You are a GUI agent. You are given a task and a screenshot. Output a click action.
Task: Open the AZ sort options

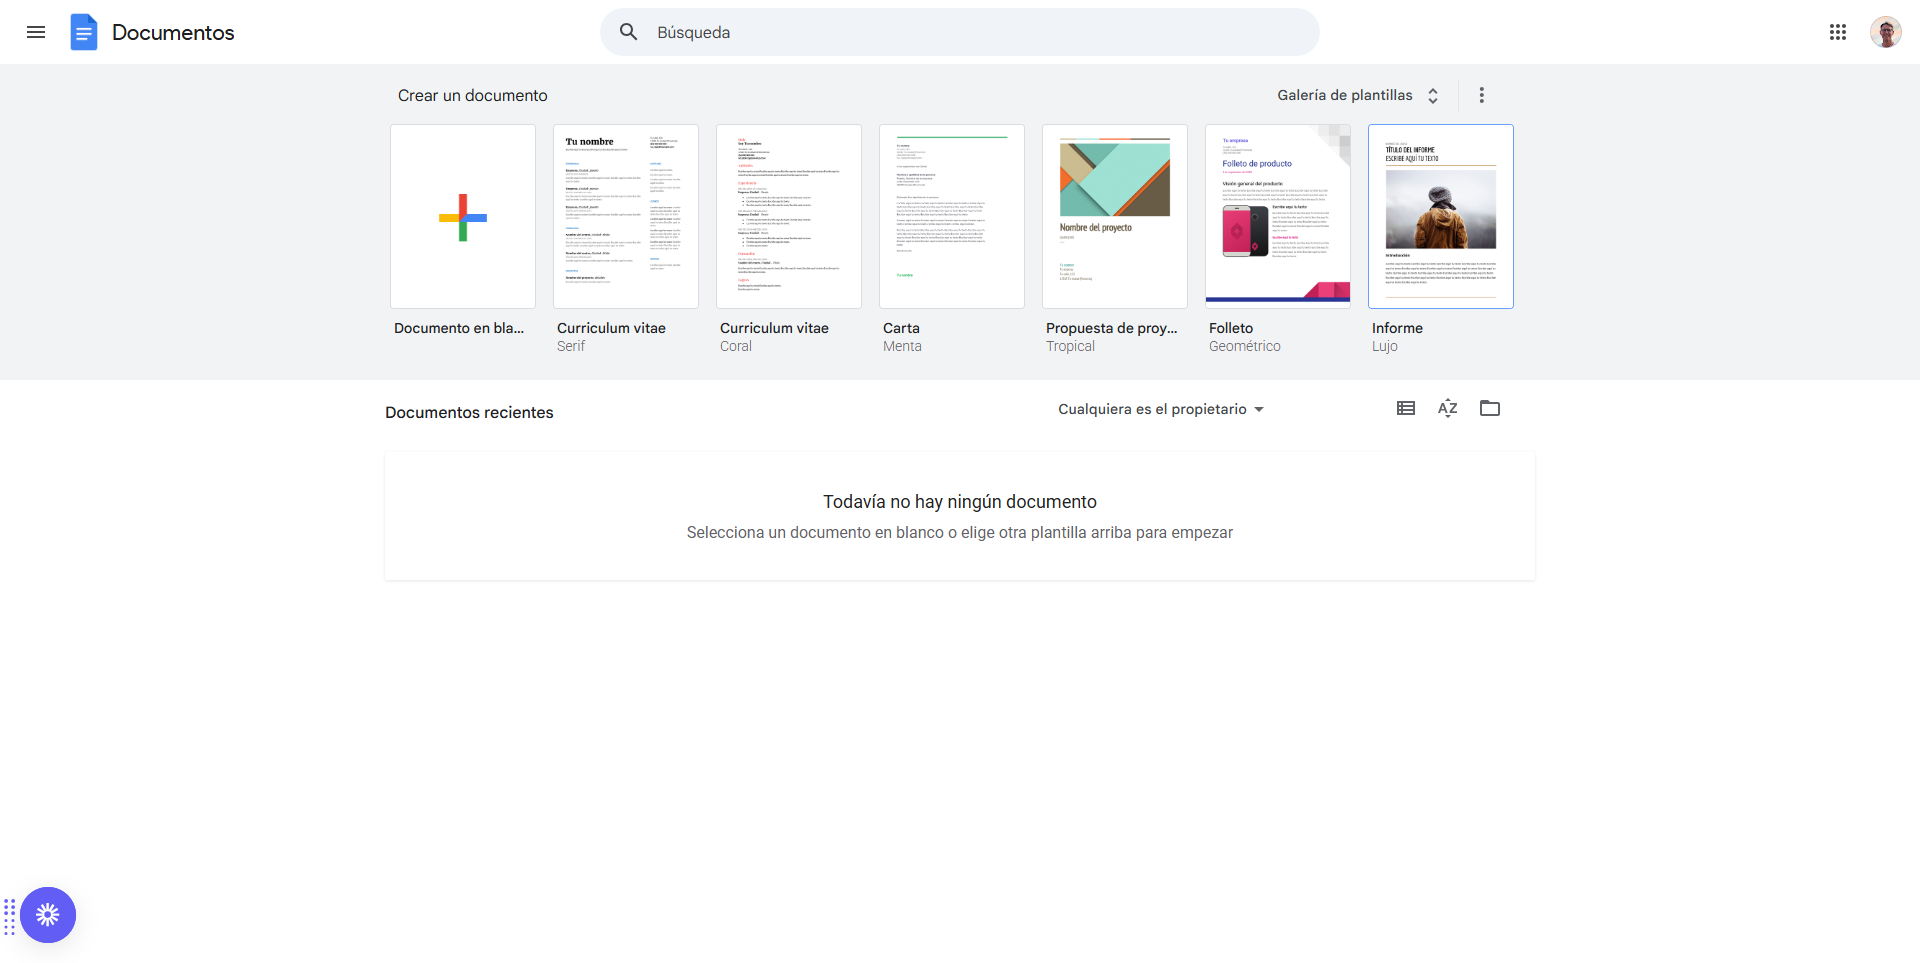(1447, 408)
